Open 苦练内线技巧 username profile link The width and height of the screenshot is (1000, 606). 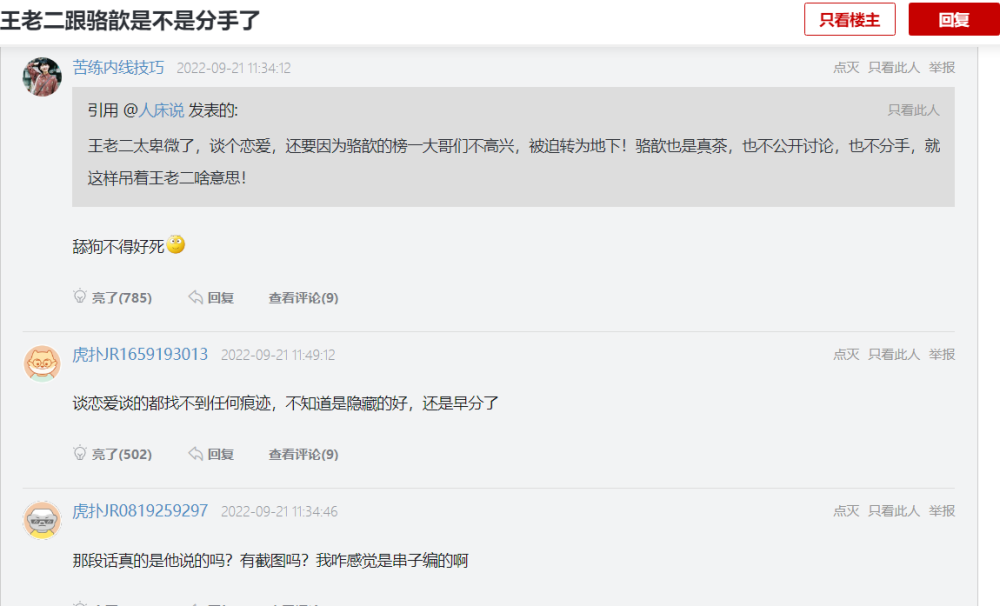click(x=118, y=68)
